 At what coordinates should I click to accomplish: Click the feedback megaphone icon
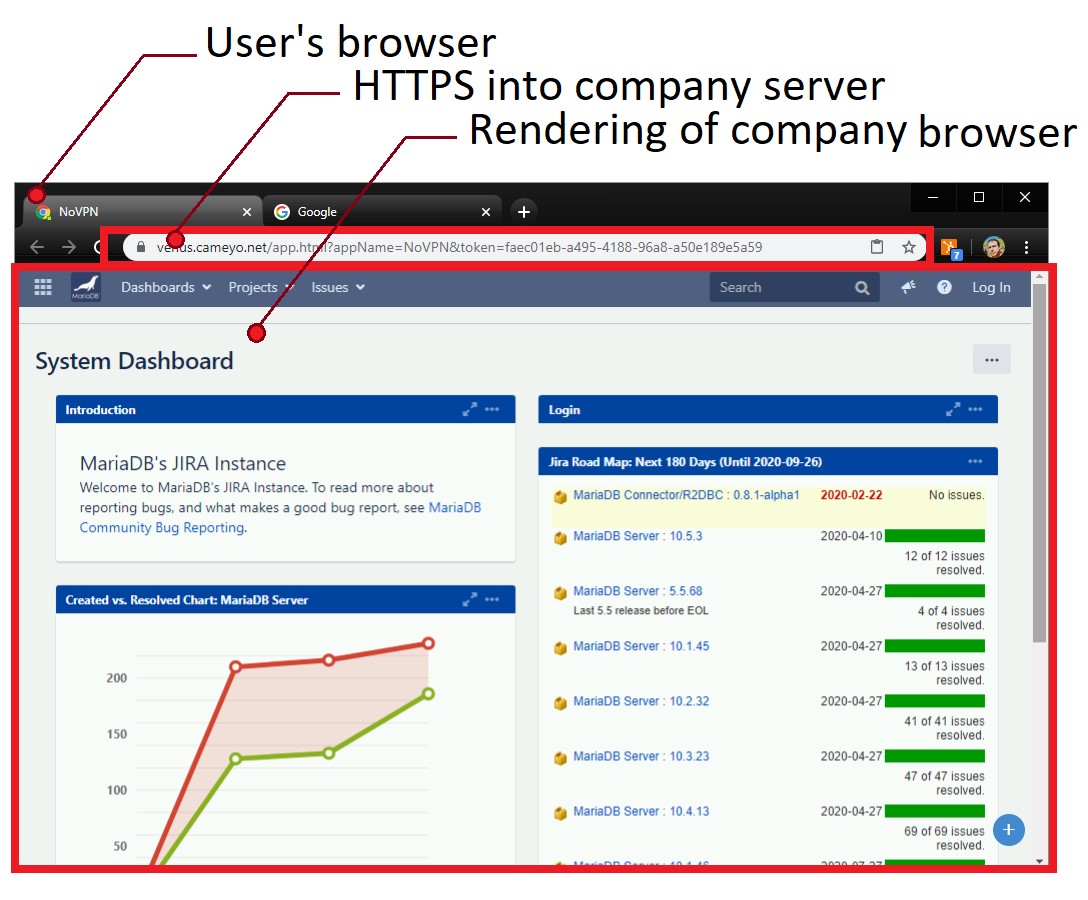click(908, 288)
